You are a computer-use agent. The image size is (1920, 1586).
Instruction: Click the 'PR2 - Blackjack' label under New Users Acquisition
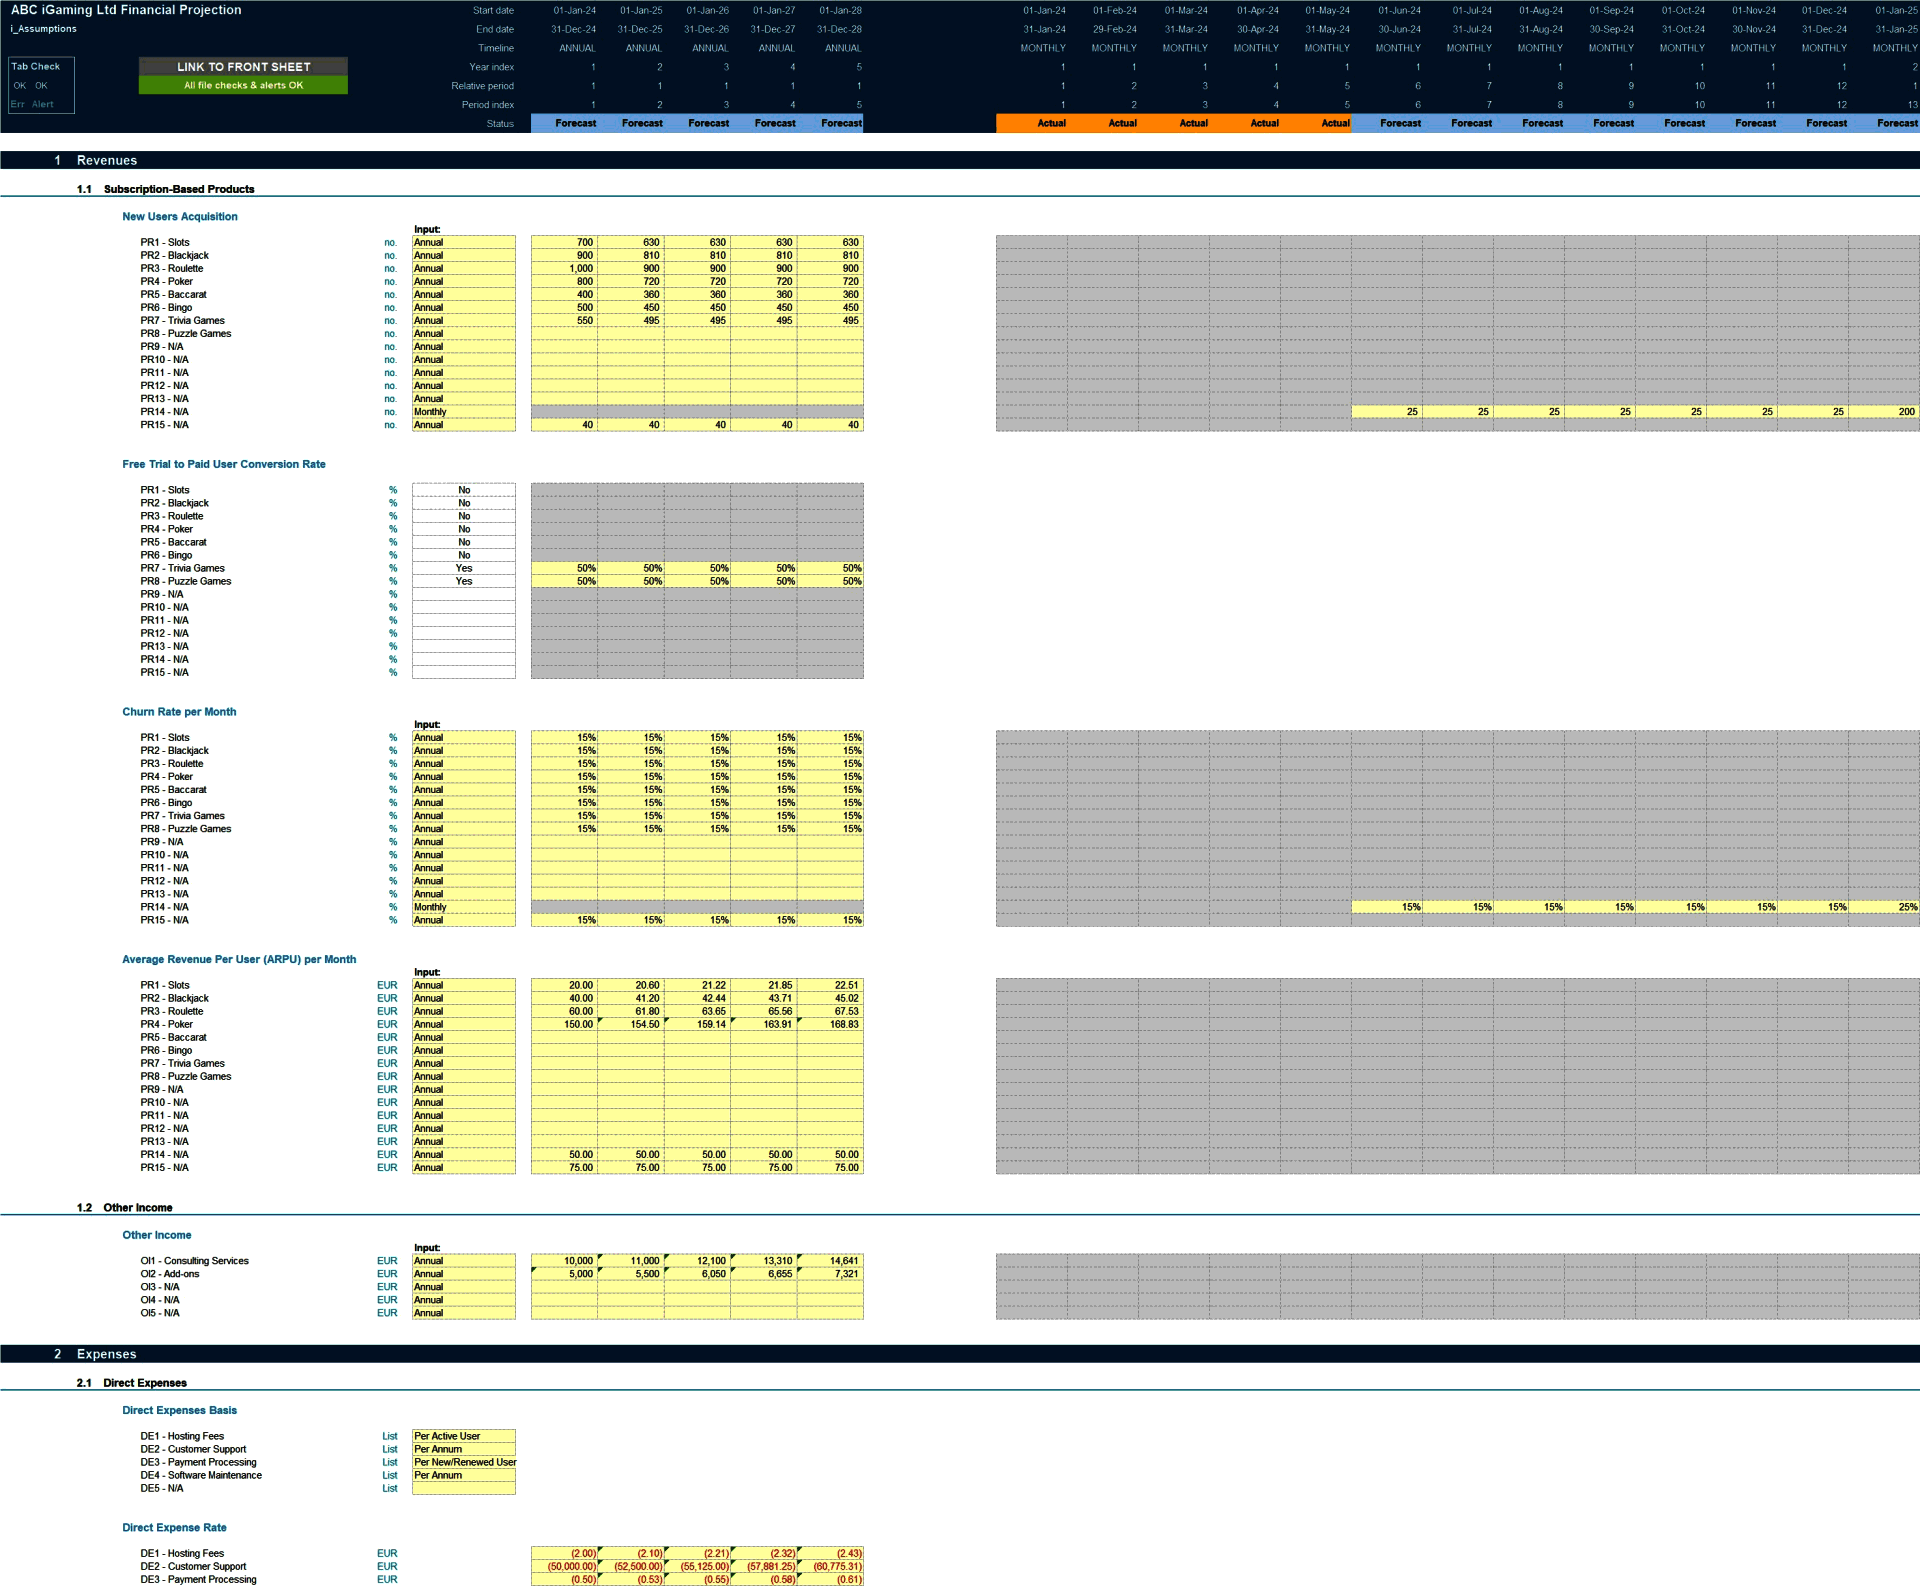pos(174,255)
